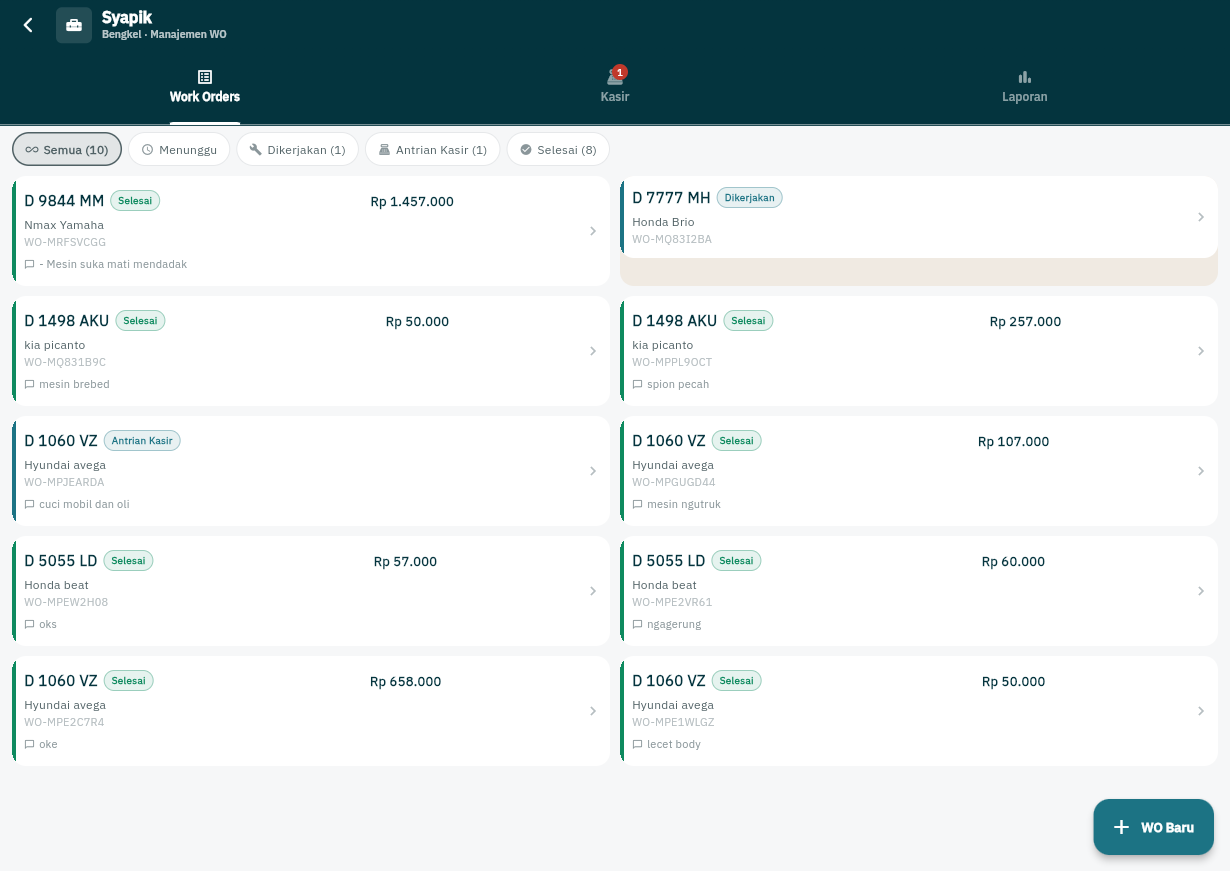Switch to the Kasir tab
The height and width of the screenshot is (871, 1230).
tap(615, 87)
